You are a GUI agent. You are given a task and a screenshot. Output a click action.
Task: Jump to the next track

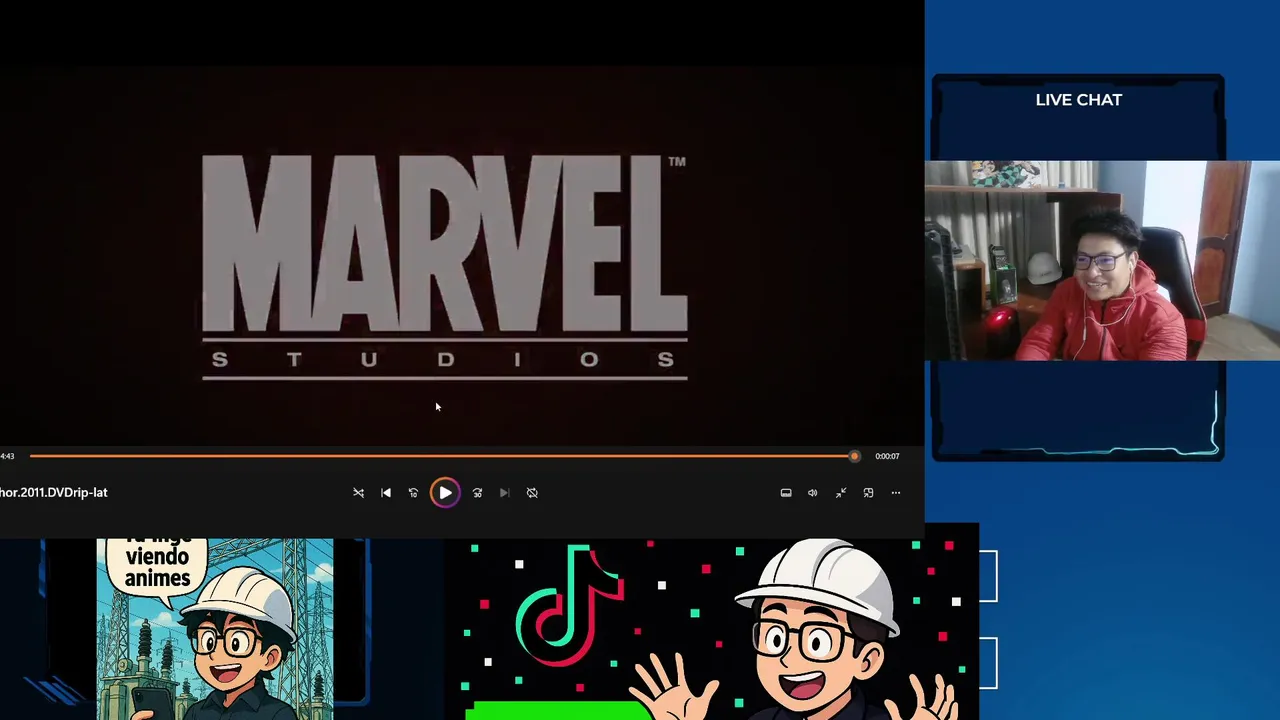(504, 492)
